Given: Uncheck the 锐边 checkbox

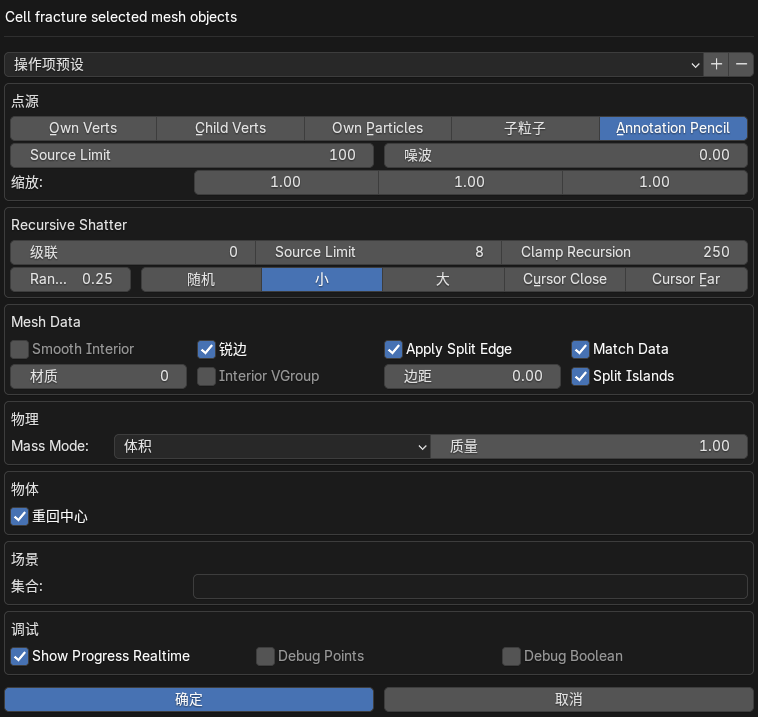Looking at the screenshot, I should [207, 349].
